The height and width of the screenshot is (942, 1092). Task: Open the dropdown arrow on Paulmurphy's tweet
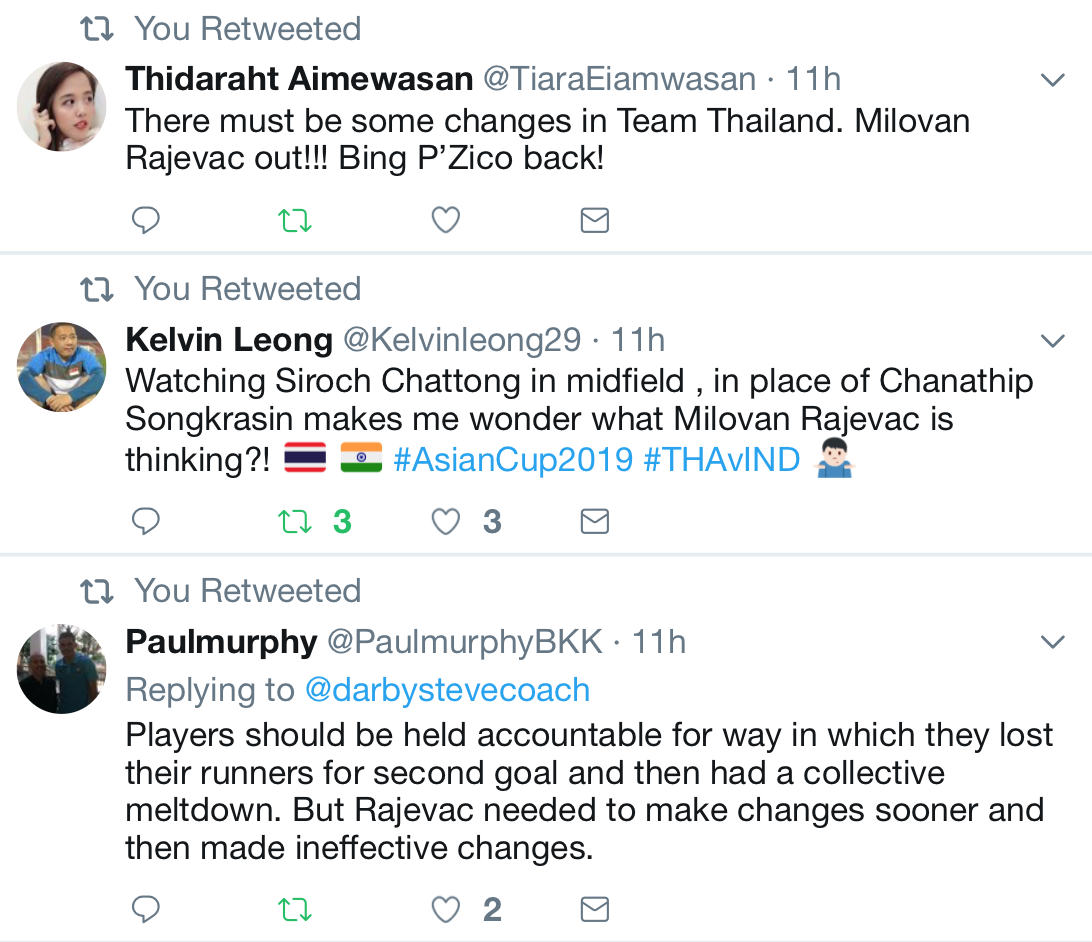tap(1052, 641)
